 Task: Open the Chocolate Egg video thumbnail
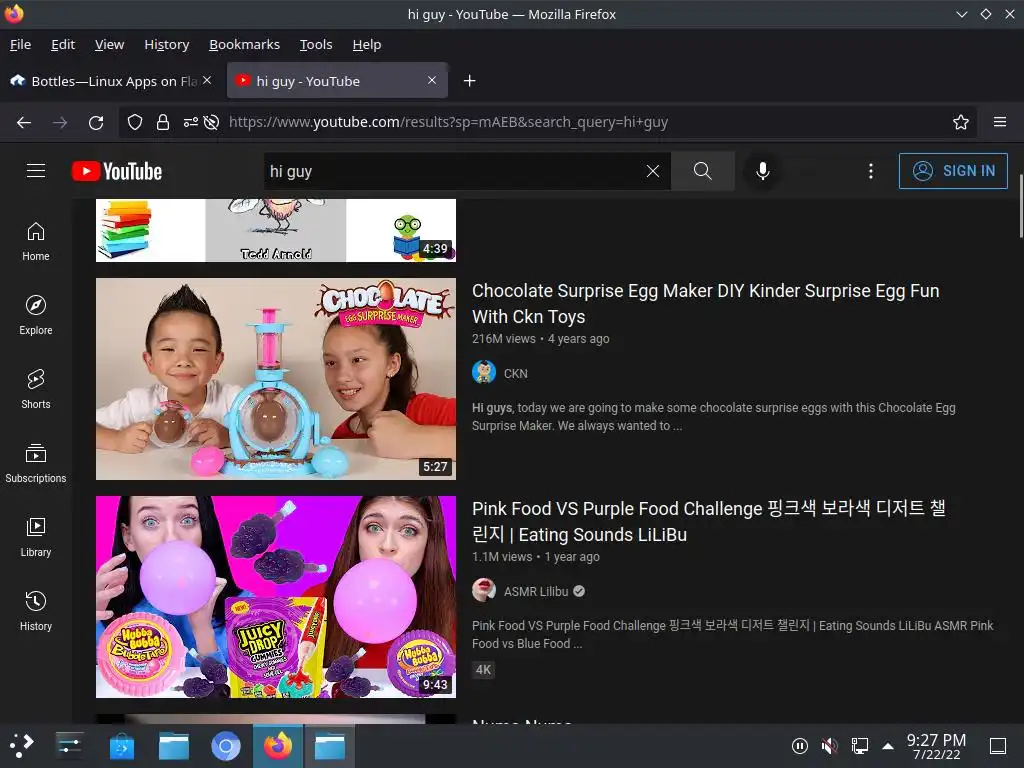[276, 379]
